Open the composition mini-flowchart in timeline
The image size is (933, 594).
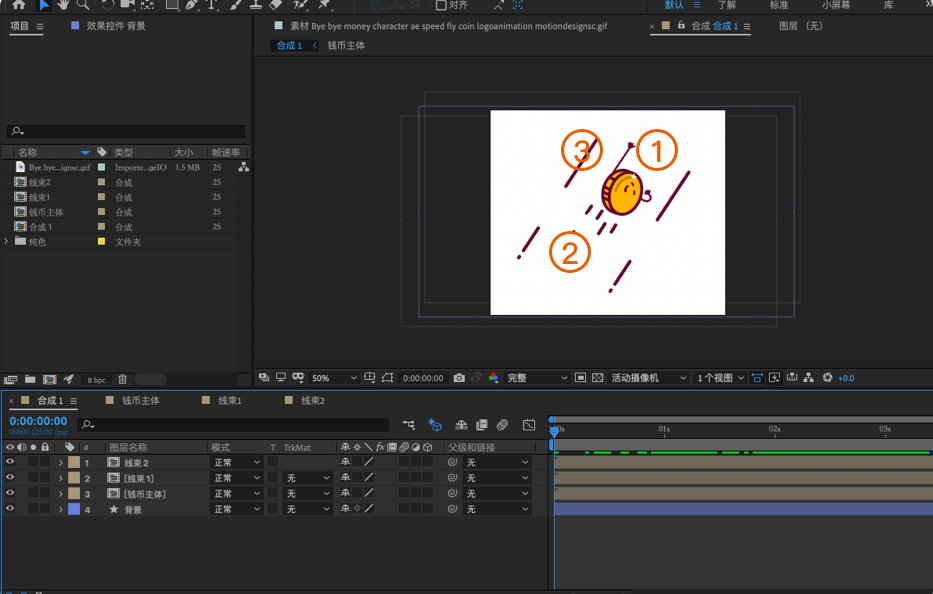[408, 425]
